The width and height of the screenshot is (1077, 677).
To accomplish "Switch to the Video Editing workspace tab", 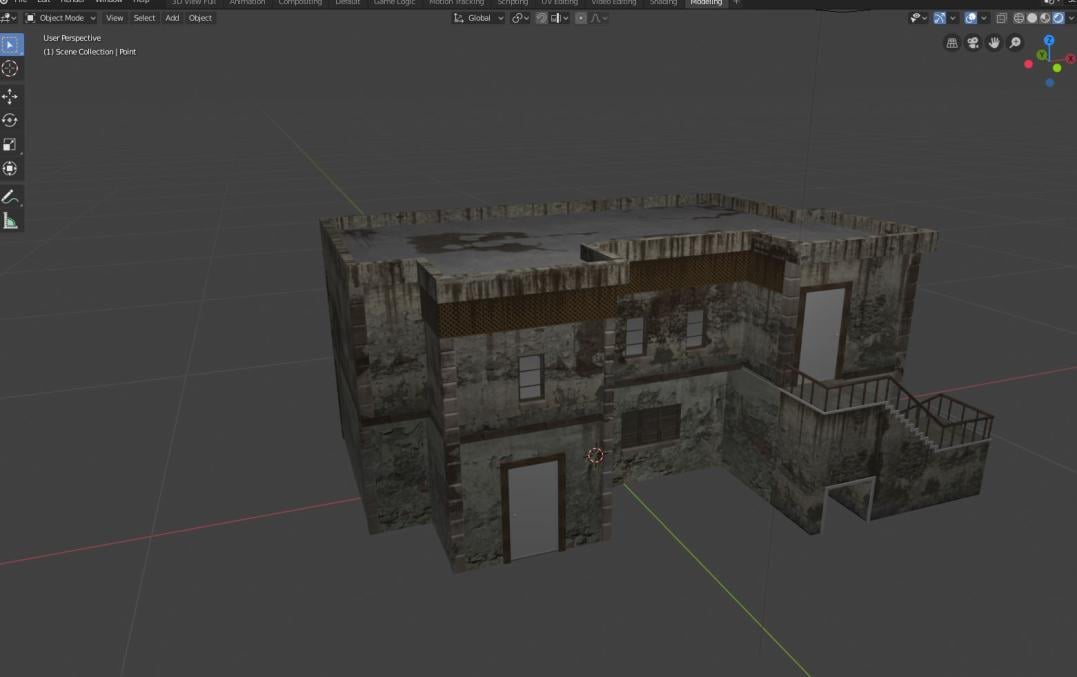I will tap(613, 3).
